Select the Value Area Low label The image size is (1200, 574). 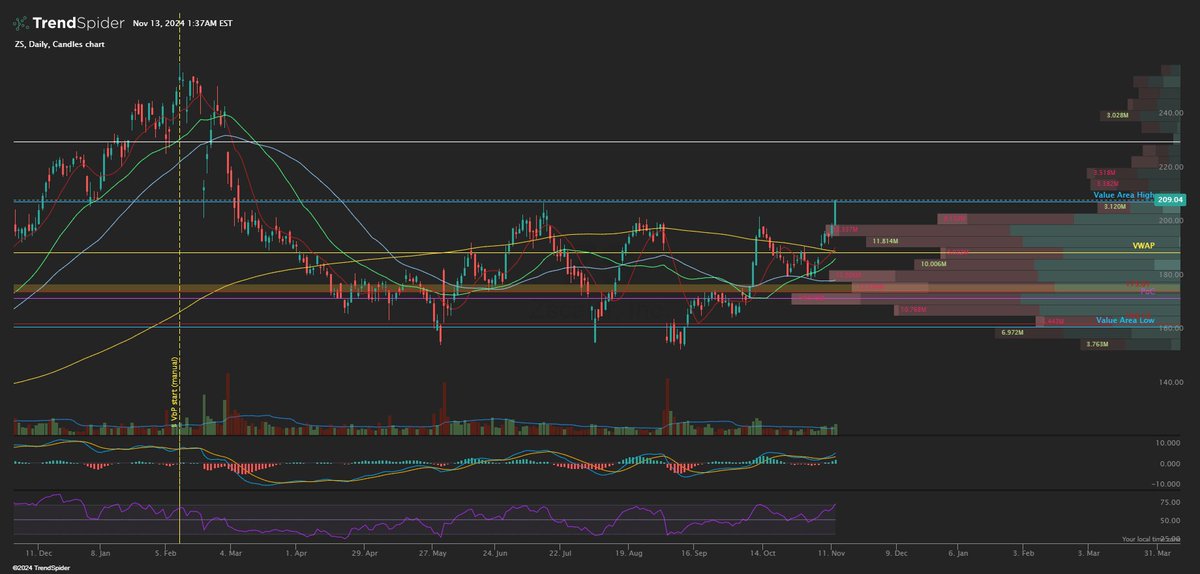pos(1125,320)
